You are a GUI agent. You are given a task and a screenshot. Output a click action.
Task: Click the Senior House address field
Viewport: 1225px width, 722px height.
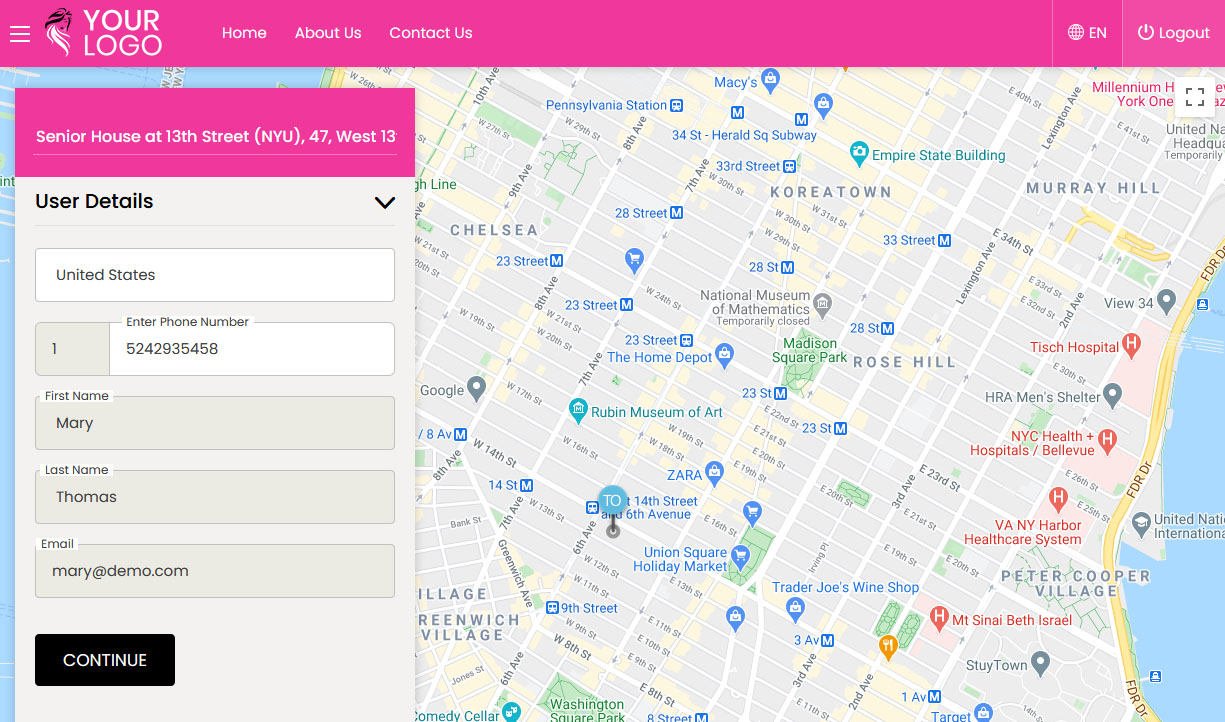215,137
